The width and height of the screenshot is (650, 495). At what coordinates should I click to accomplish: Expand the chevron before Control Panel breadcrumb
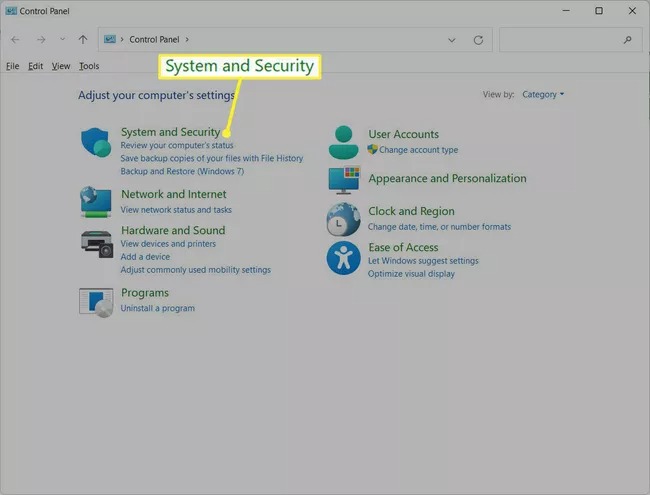(x=122, y=39)
